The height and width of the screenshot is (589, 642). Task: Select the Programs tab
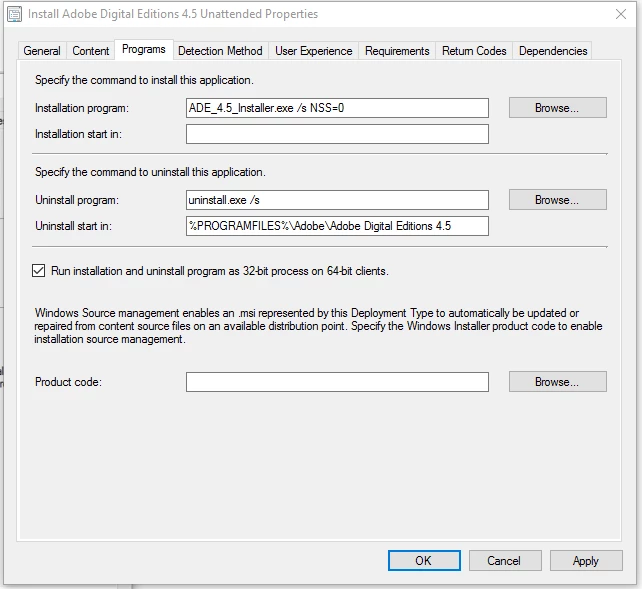coord(144,50)
